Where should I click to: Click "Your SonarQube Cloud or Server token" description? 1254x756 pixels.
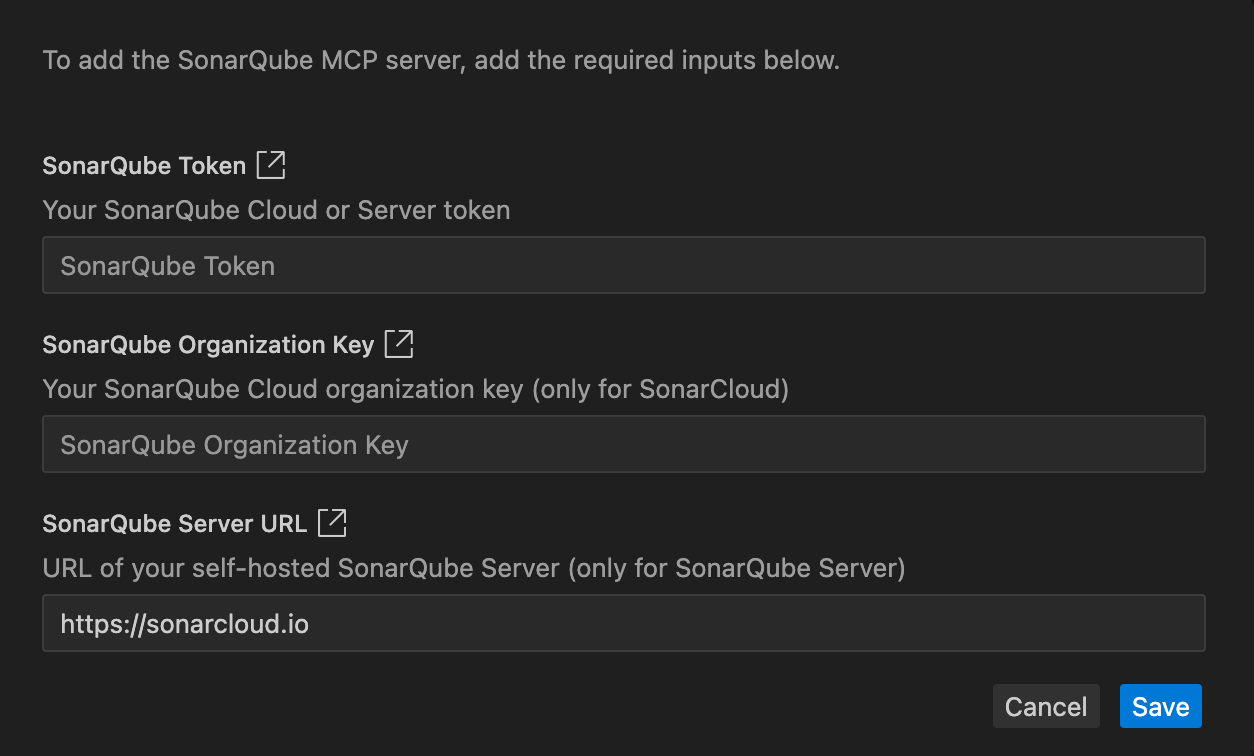(x=276, y=210)
